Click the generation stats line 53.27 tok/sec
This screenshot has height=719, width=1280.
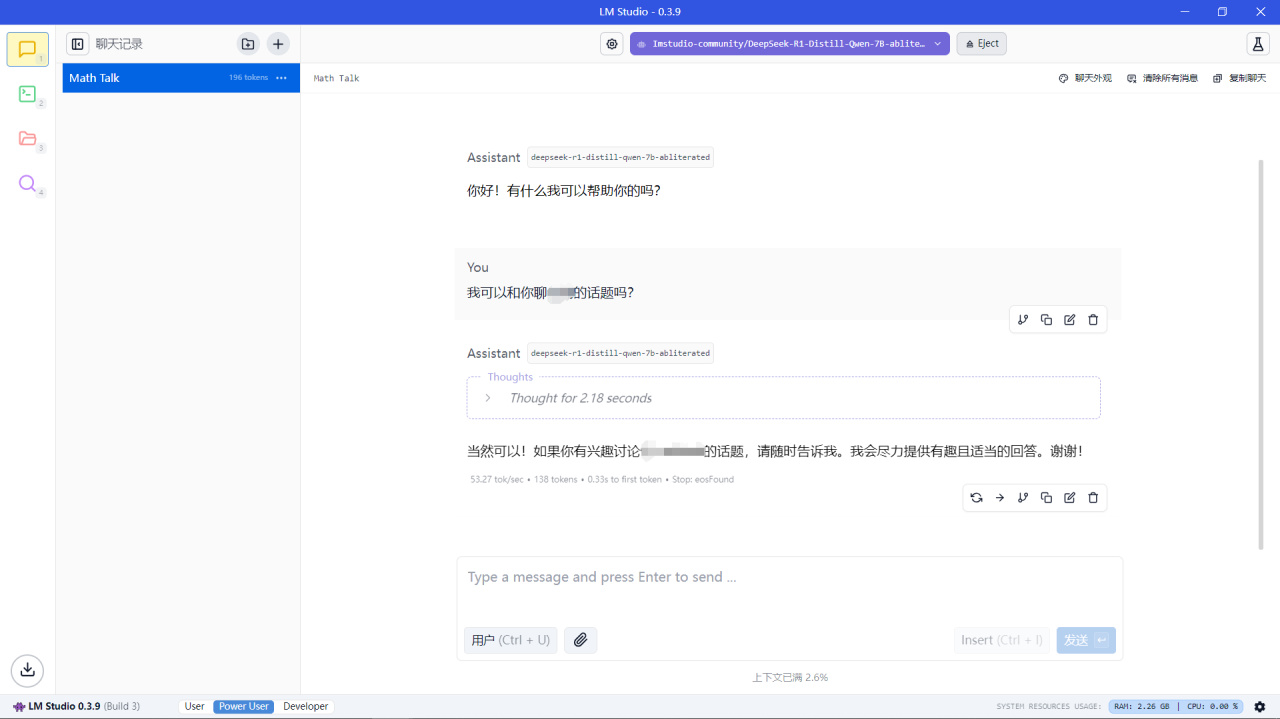tap(602, 479)
